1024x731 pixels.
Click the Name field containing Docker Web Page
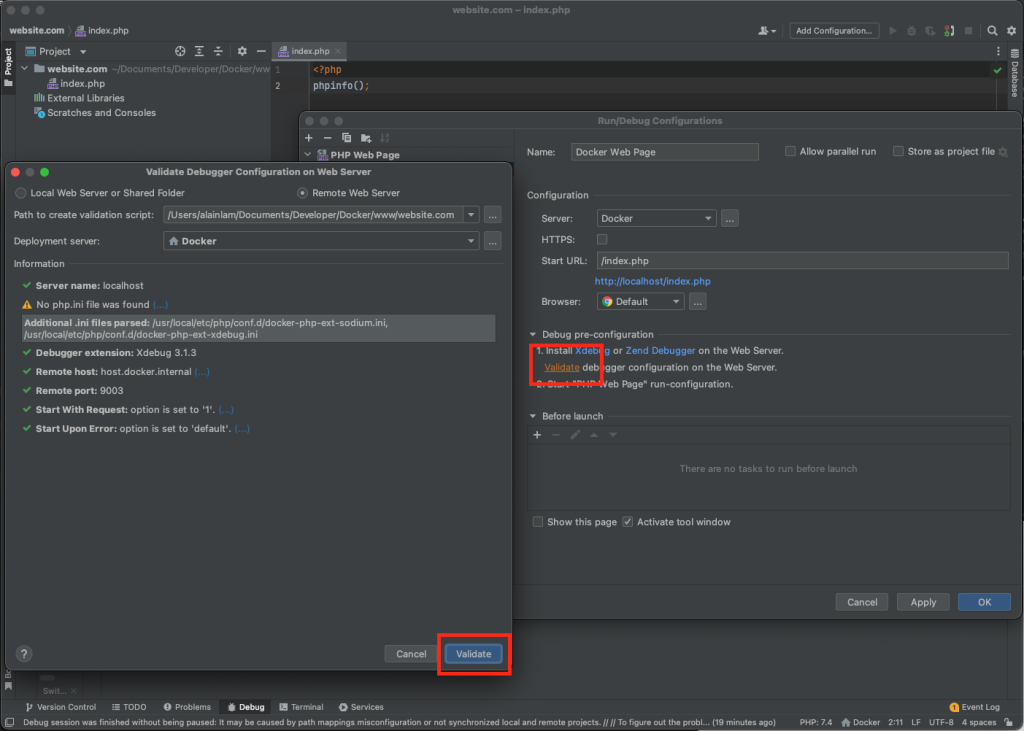665,152
